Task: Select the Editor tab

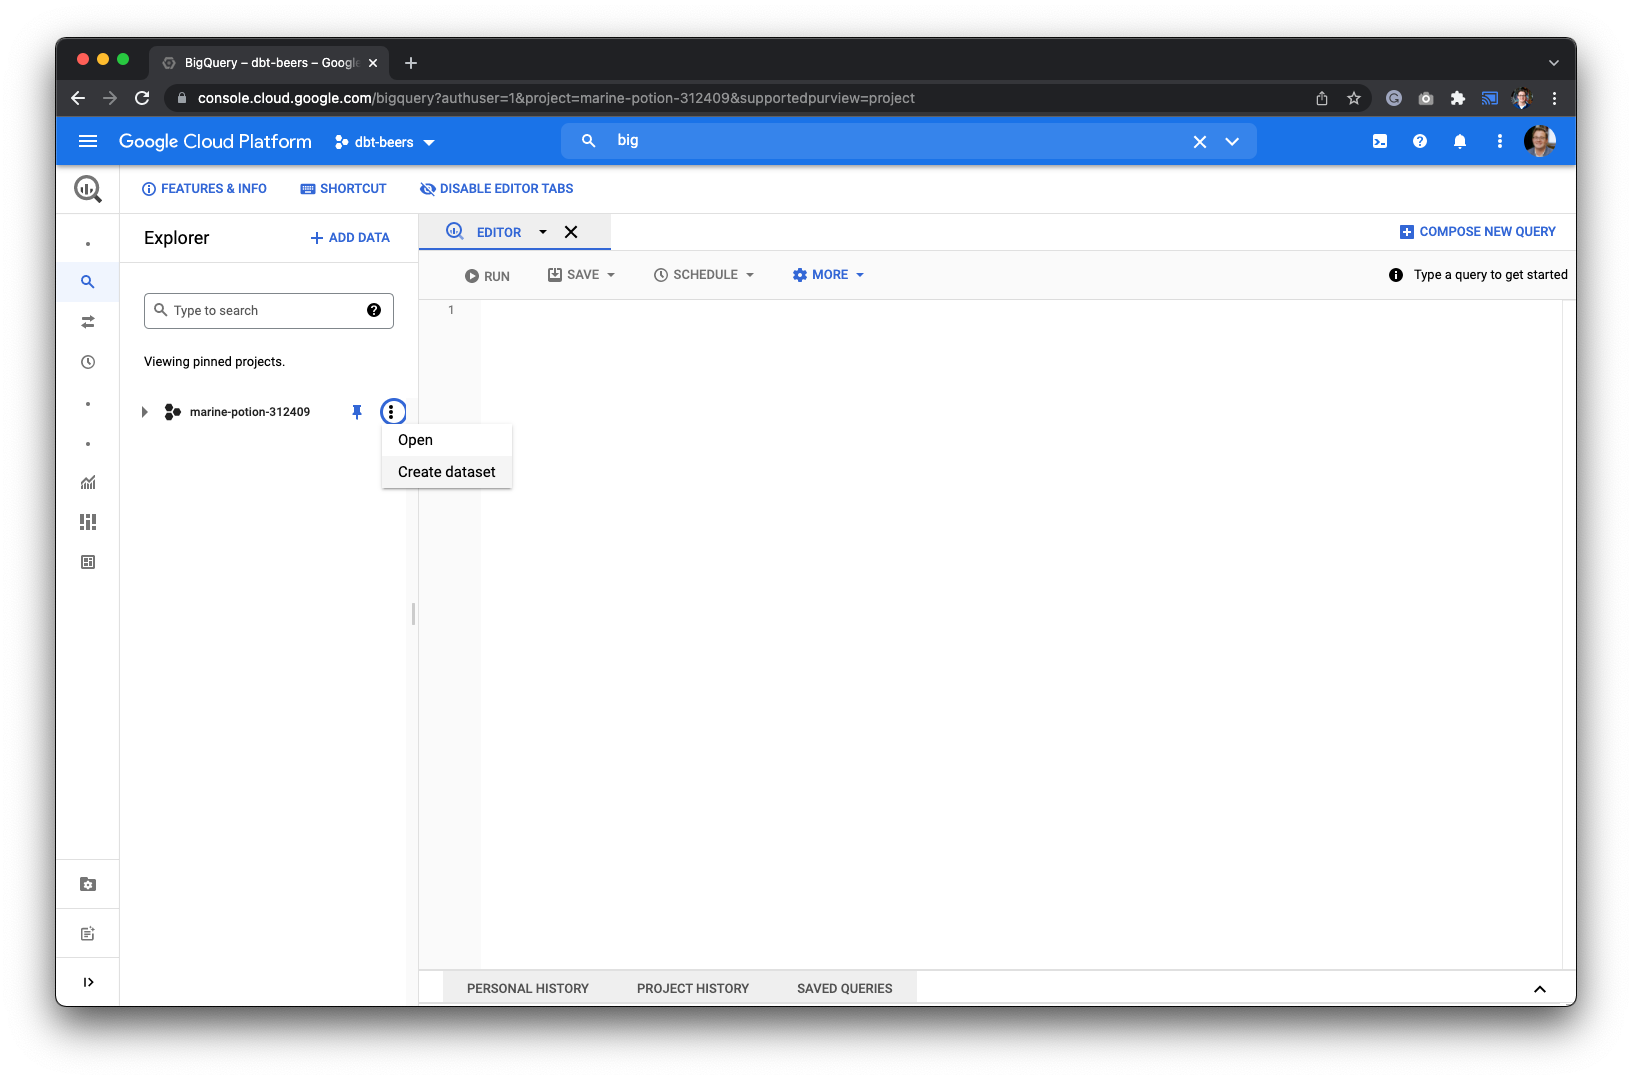Action: tap(498, 232)
